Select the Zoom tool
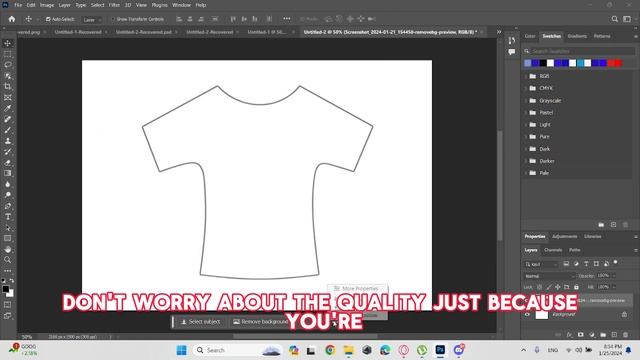The width and height of the screenshot is (640, 360). click(x=8, y=260)
